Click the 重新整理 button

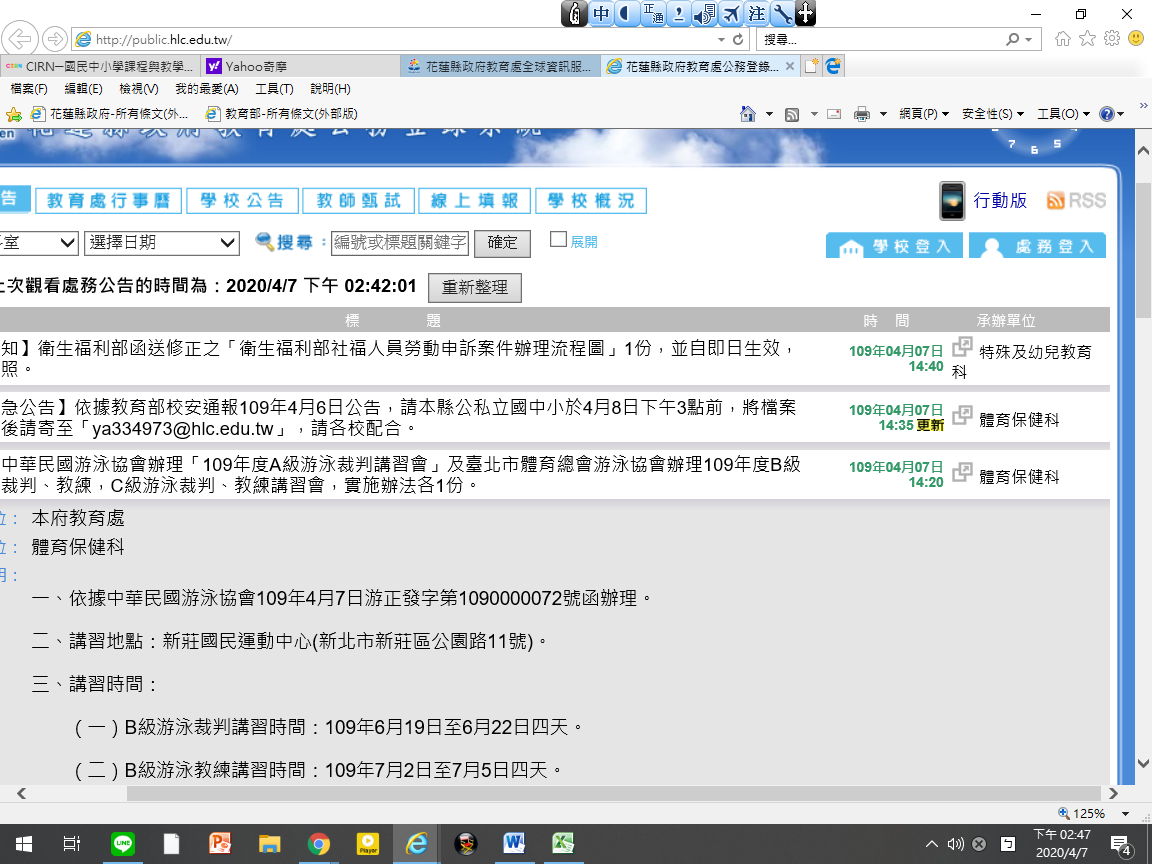pyautogui.click(x=475, y=287)
